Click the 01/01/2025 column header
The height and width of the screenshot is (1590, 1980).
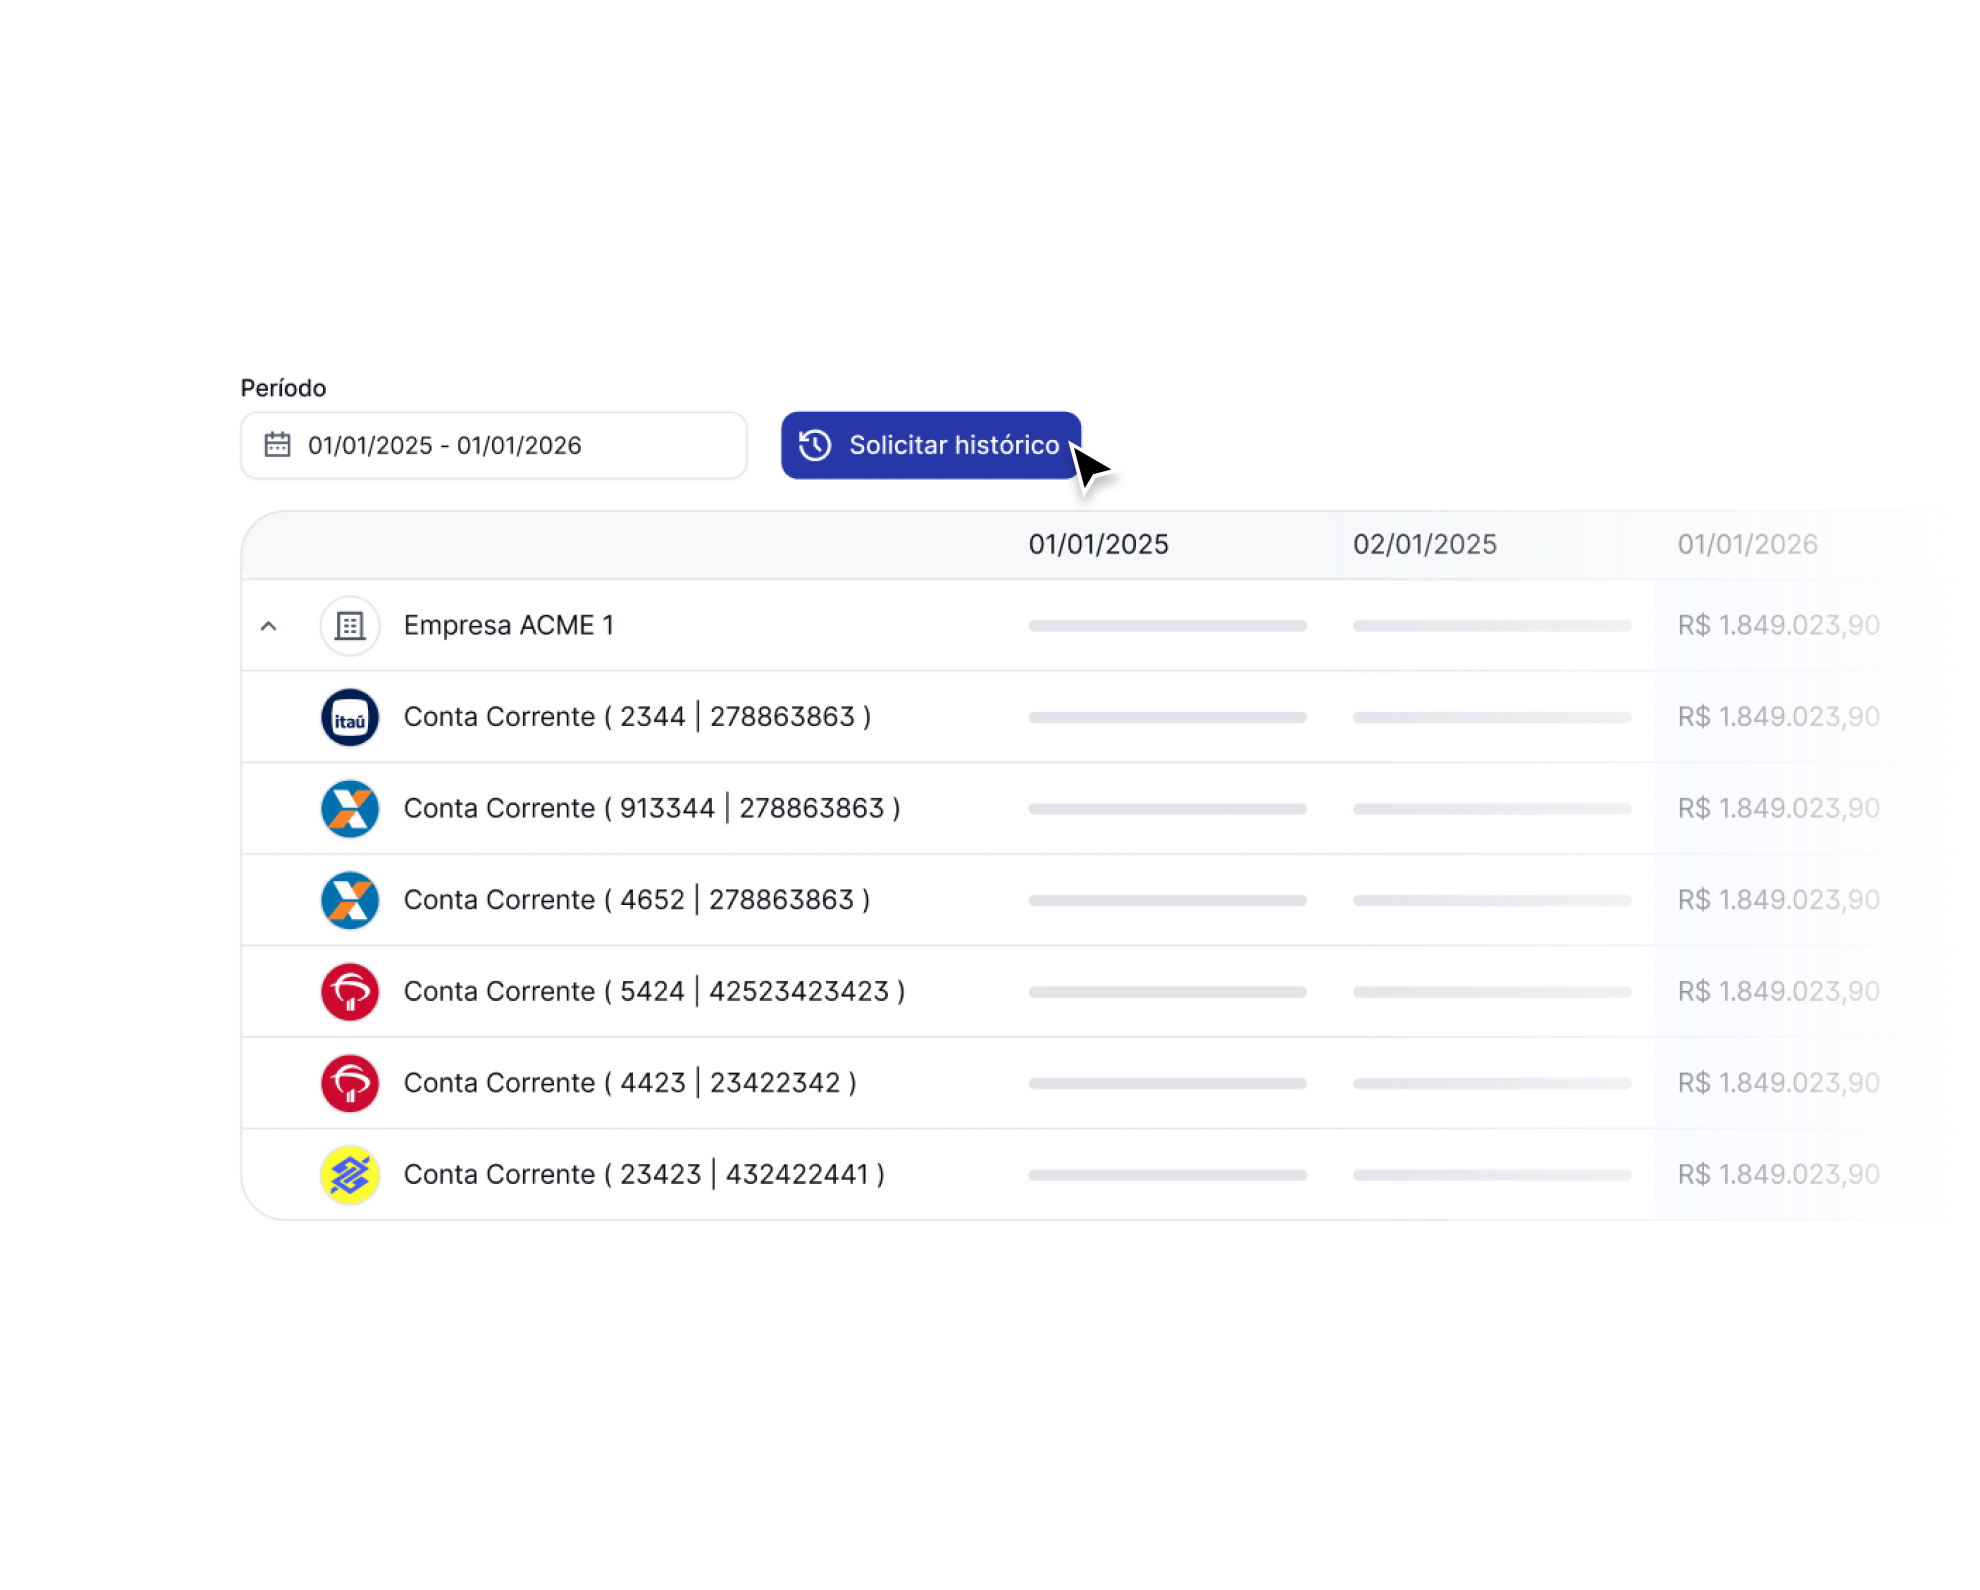coord(1098,545)
